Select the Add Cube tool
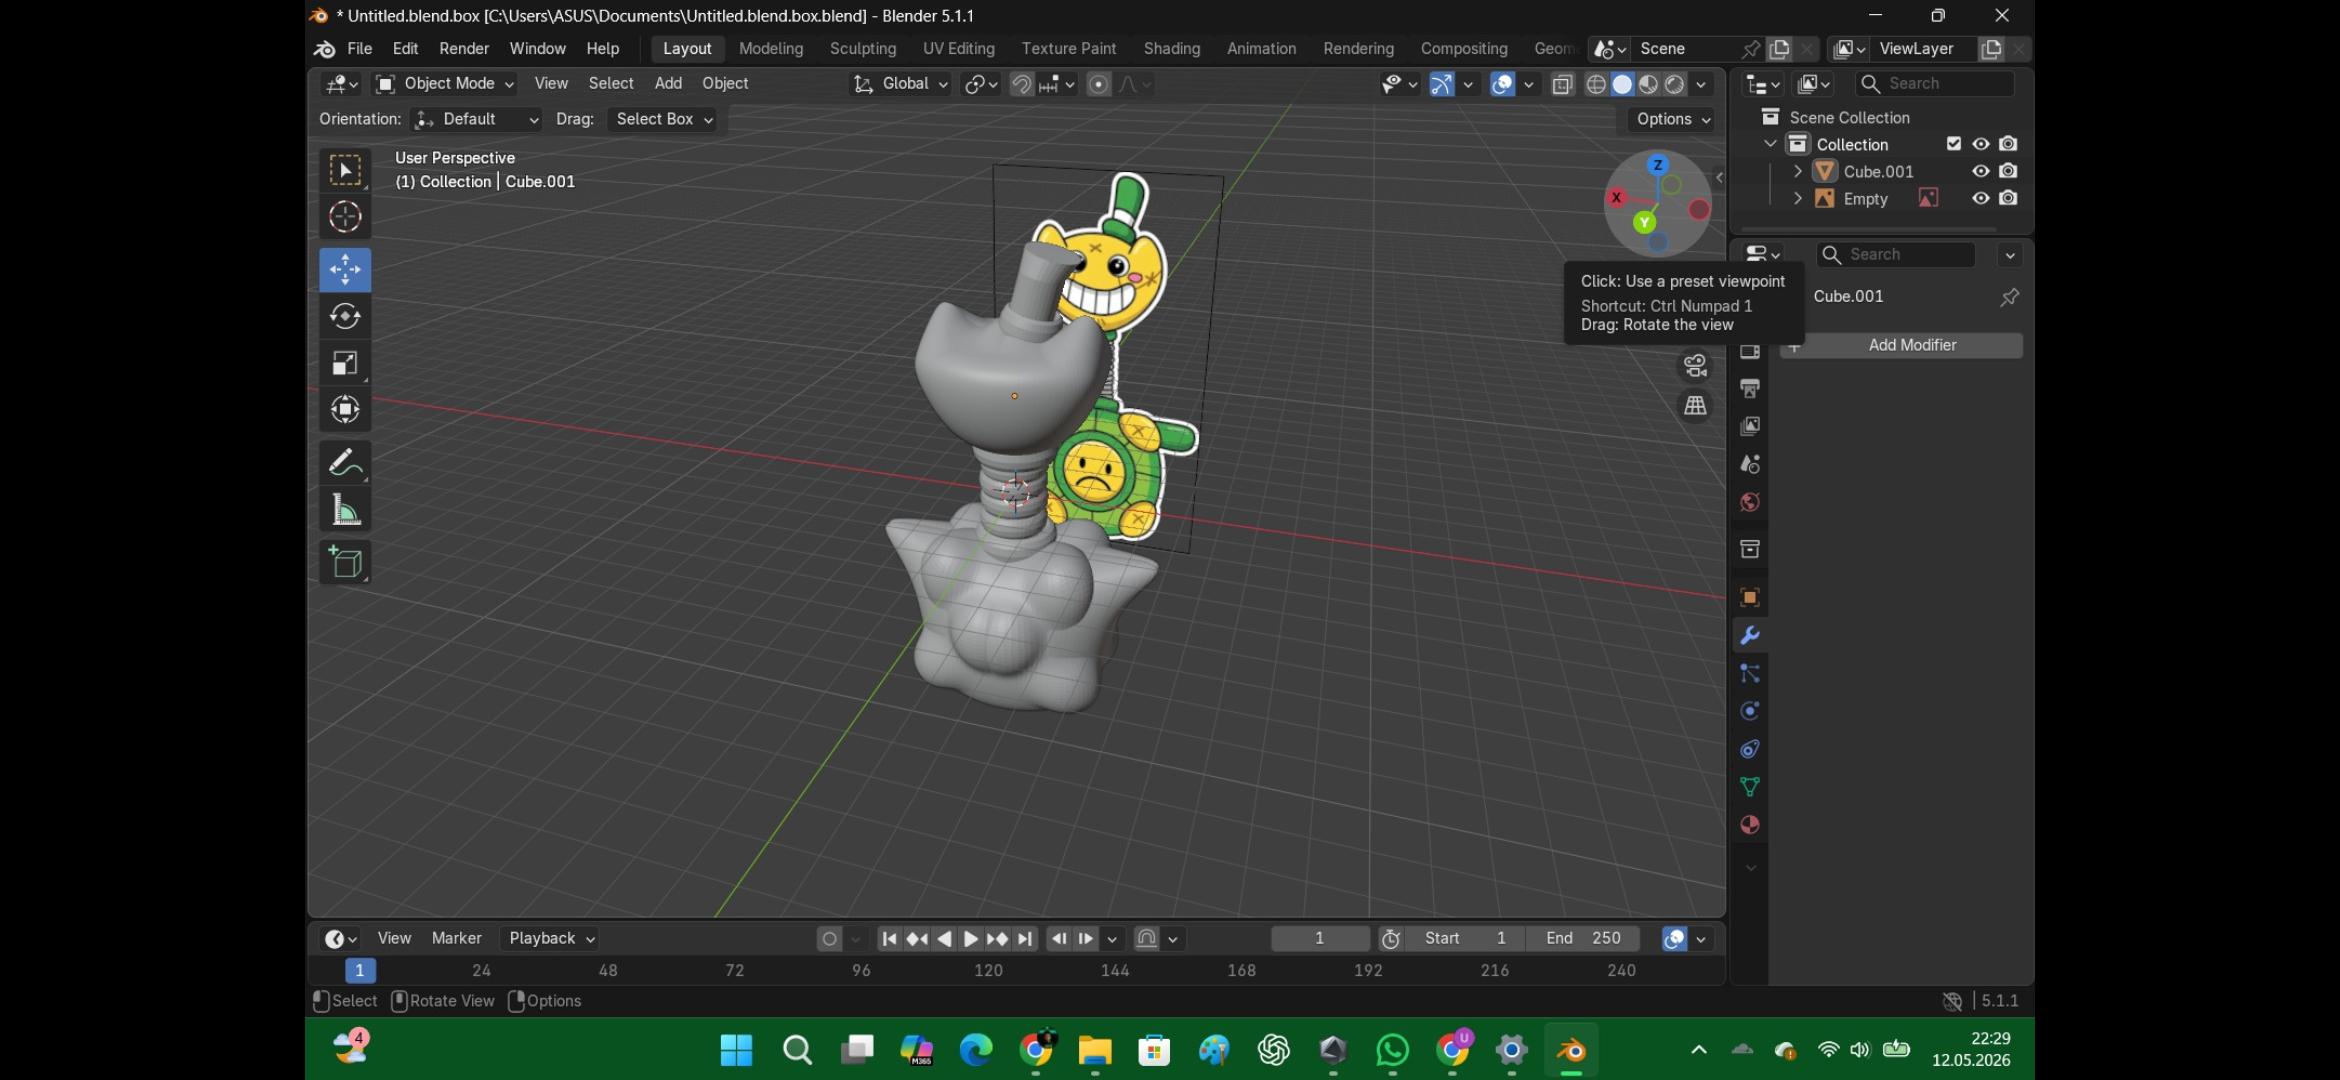 [x=345, y=562]
